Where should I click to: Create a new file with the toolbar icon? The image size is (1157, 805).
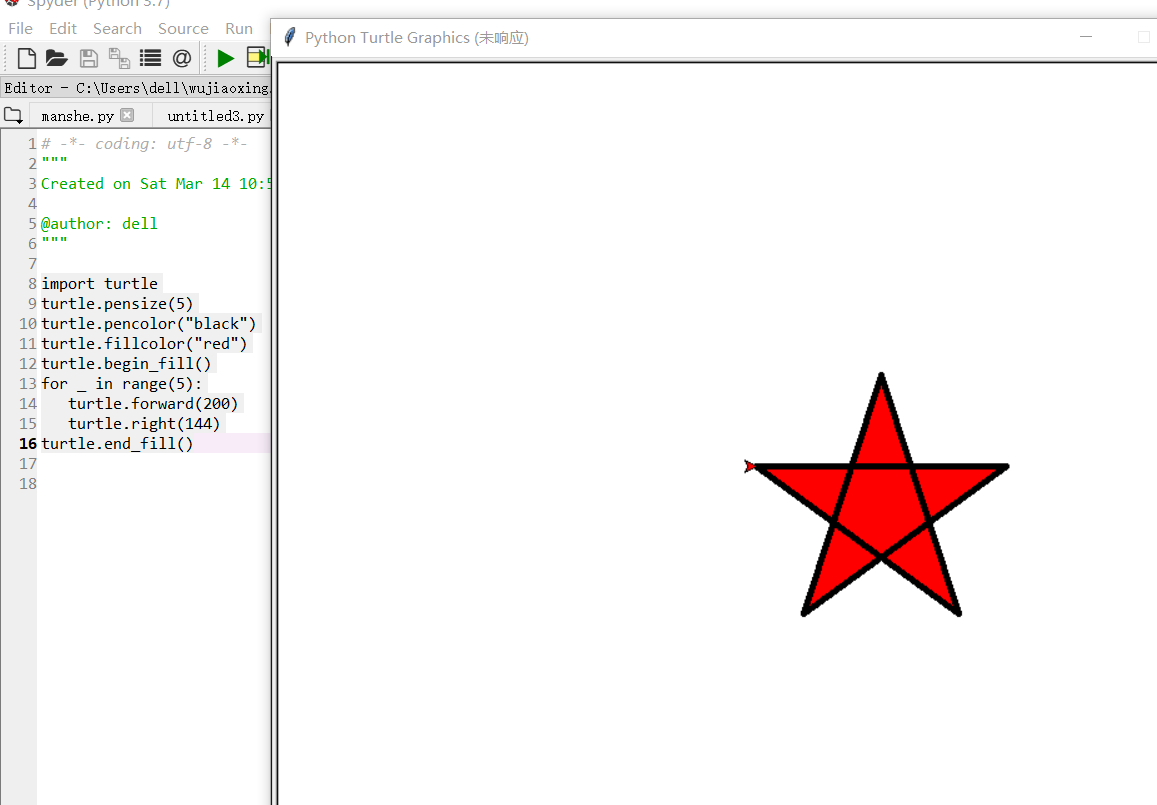[27, 58]
